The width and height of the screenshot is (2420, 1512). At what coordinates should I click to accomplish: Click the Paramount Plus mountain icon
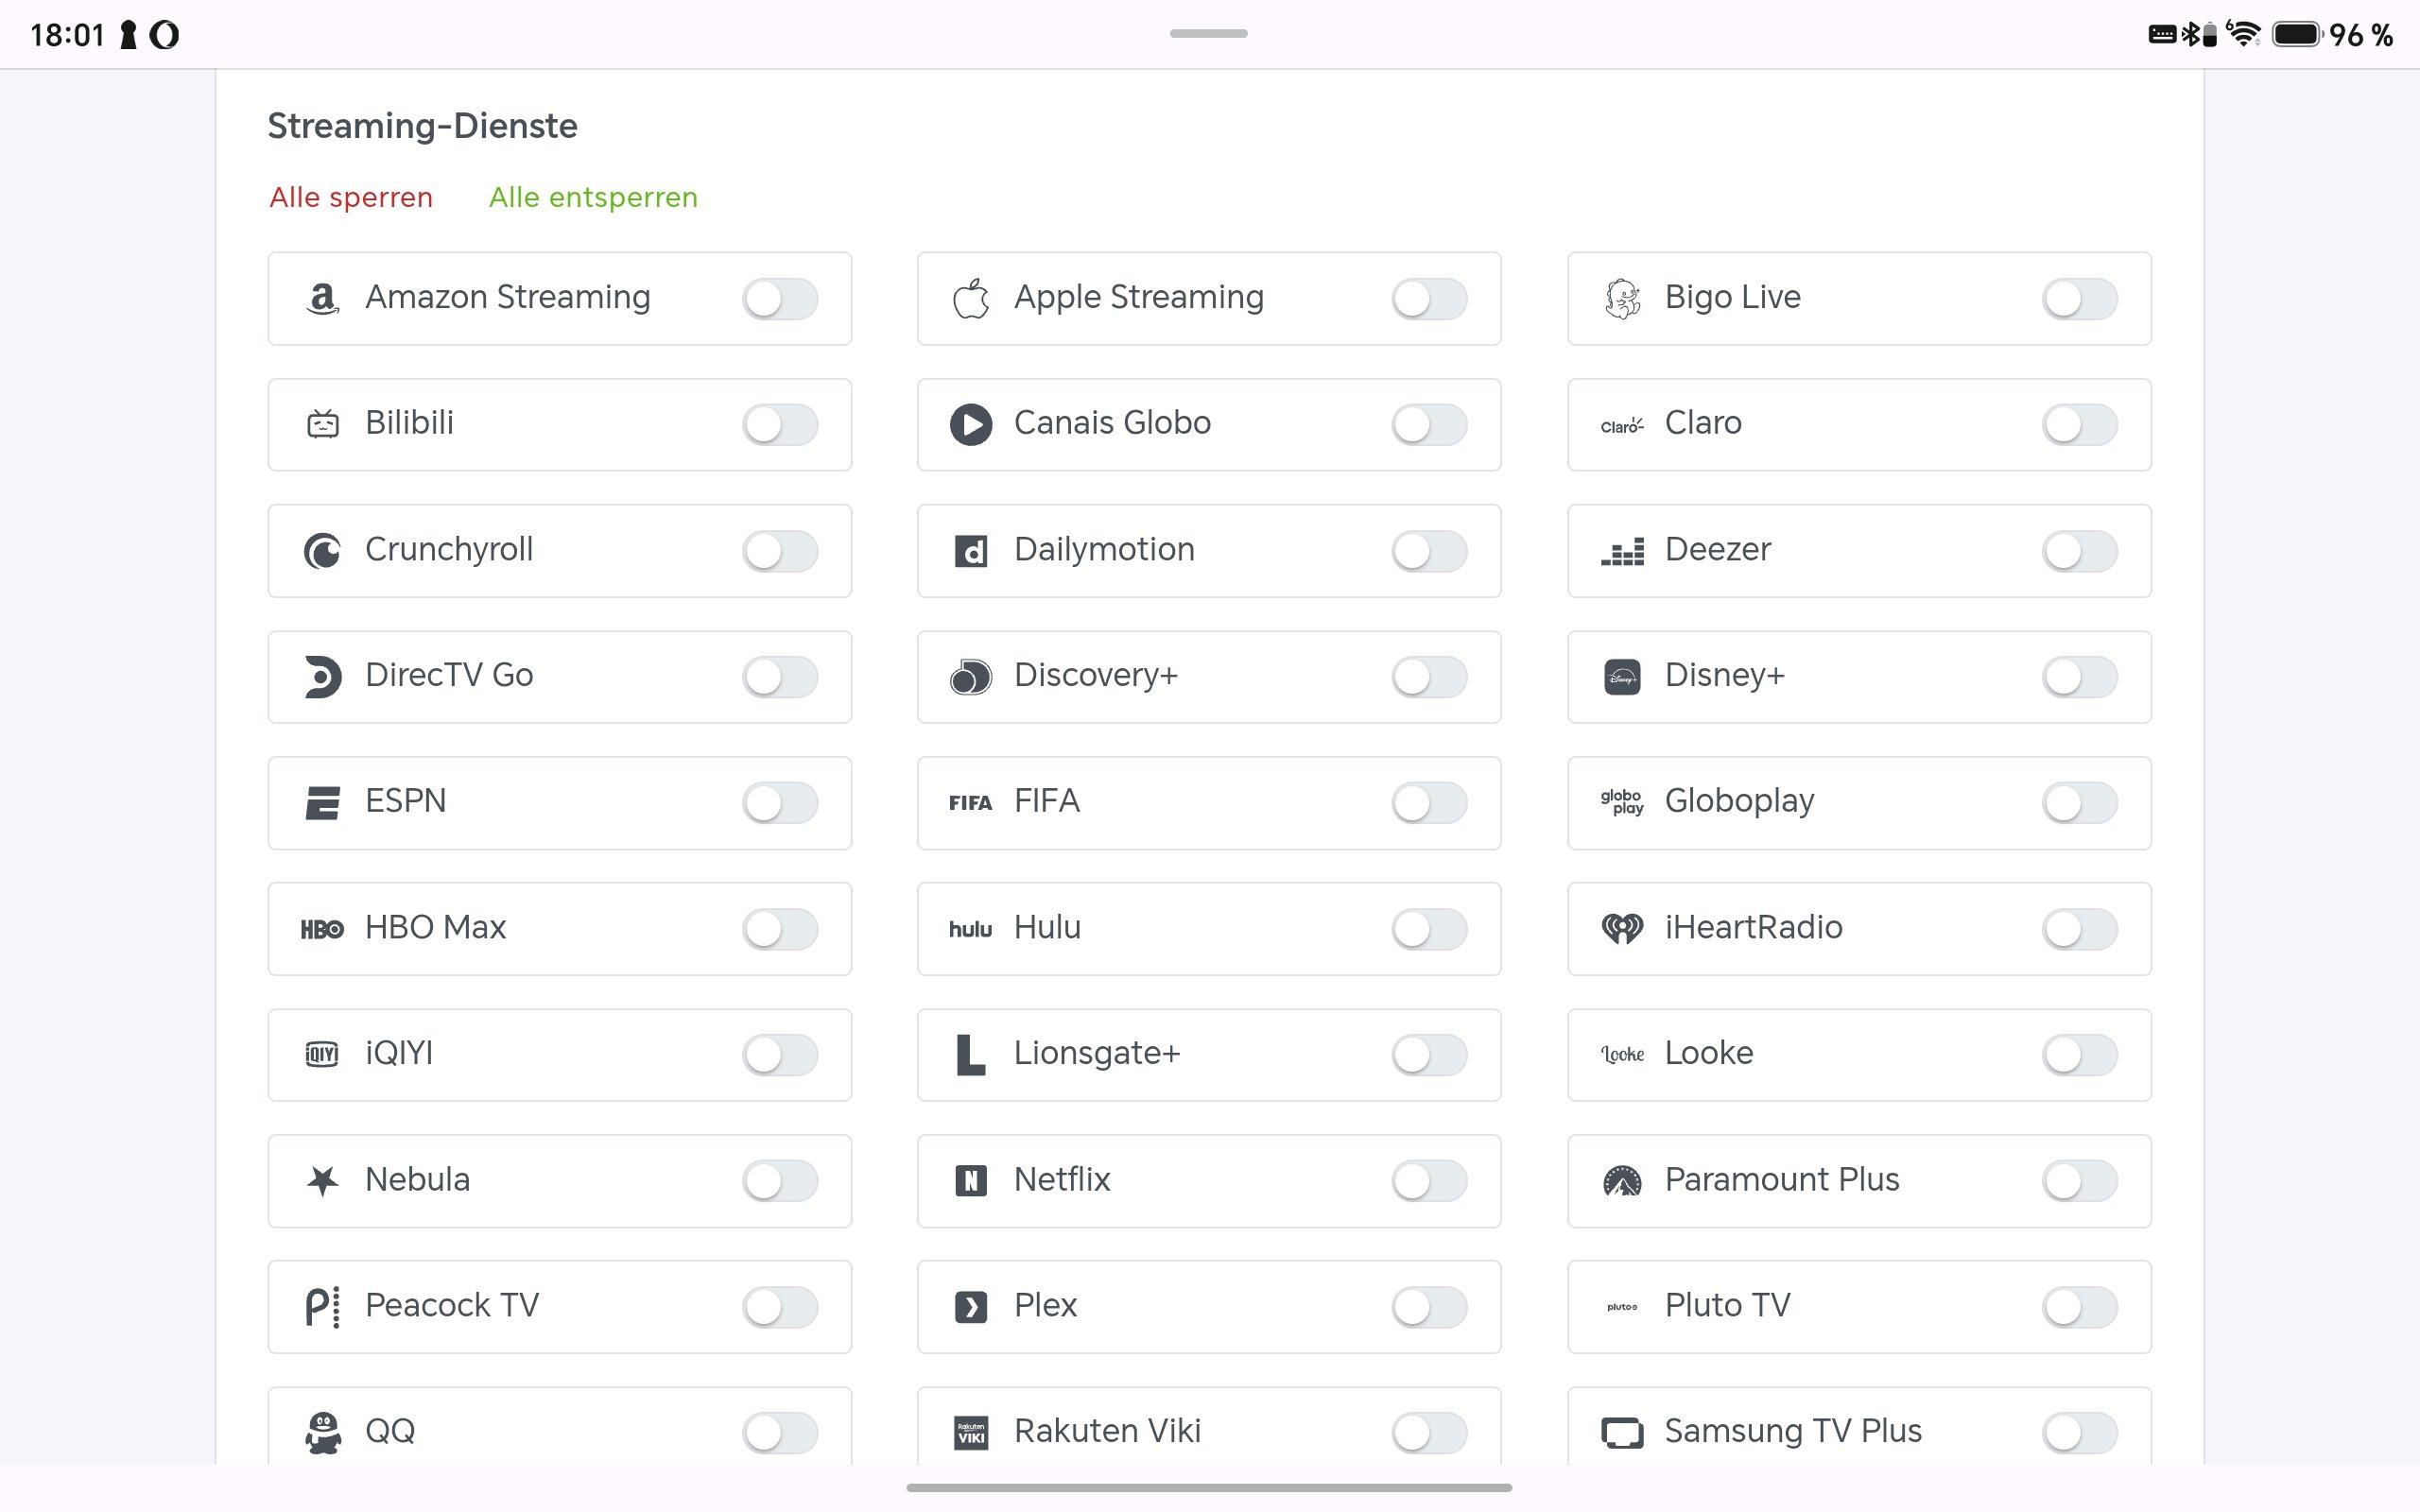coord(1622,1181)
